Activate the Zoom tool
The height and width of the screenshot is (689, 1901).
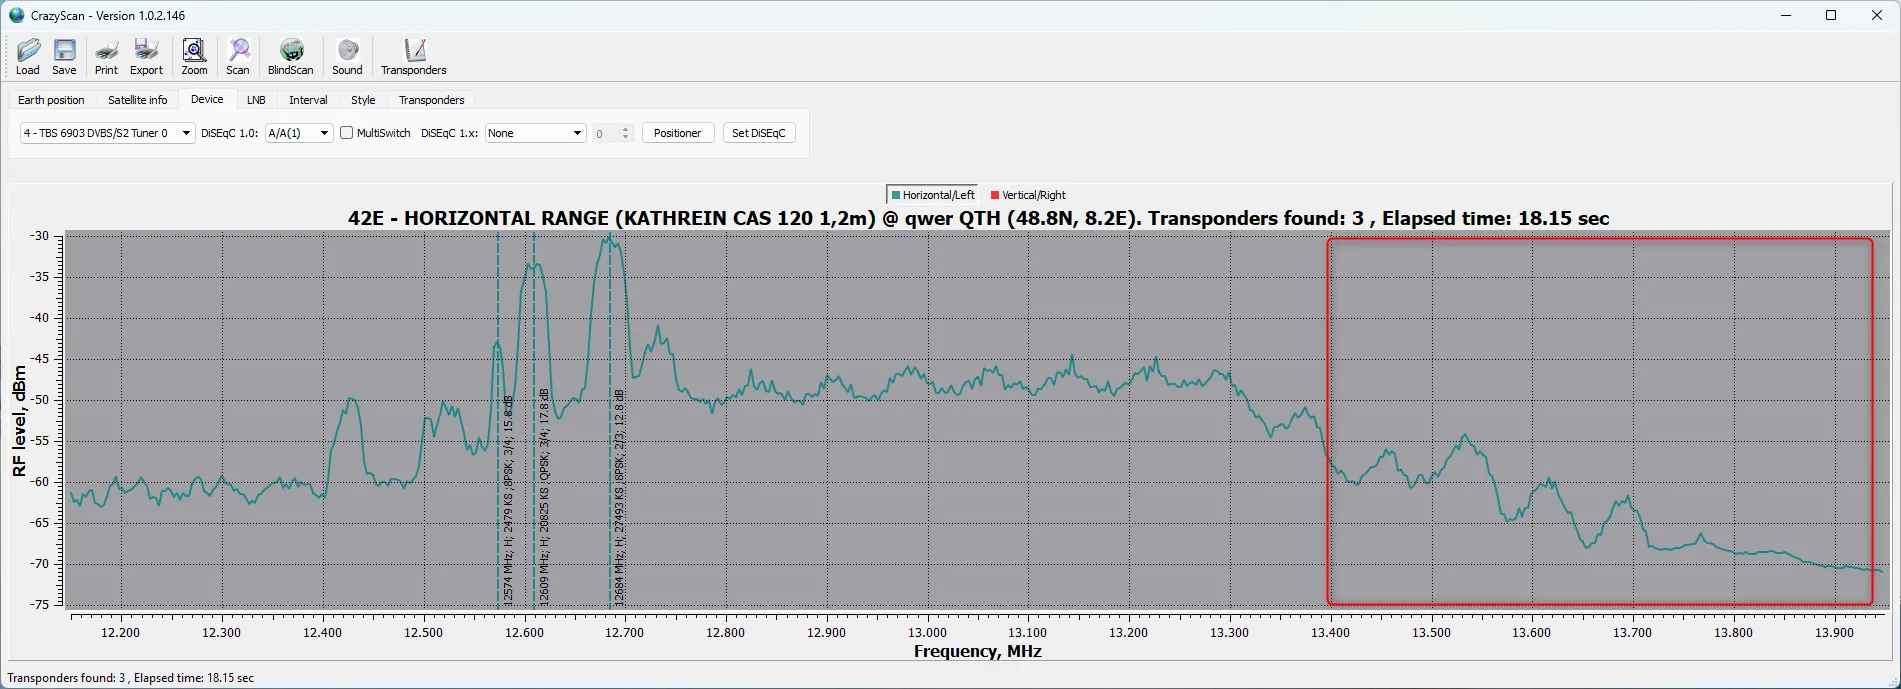(x=194, y=56)
